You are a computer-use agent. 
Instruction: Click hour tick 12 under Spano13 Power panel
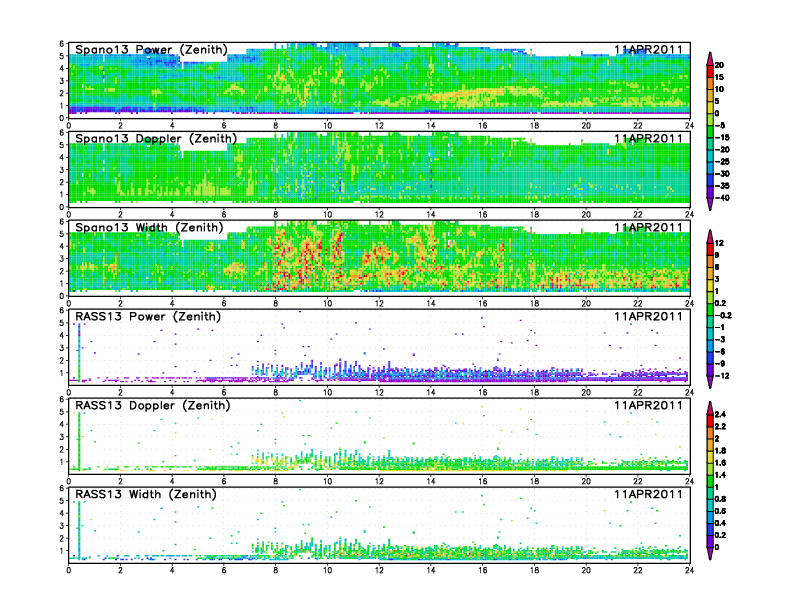pyautogui.click(x=379, y=126)
